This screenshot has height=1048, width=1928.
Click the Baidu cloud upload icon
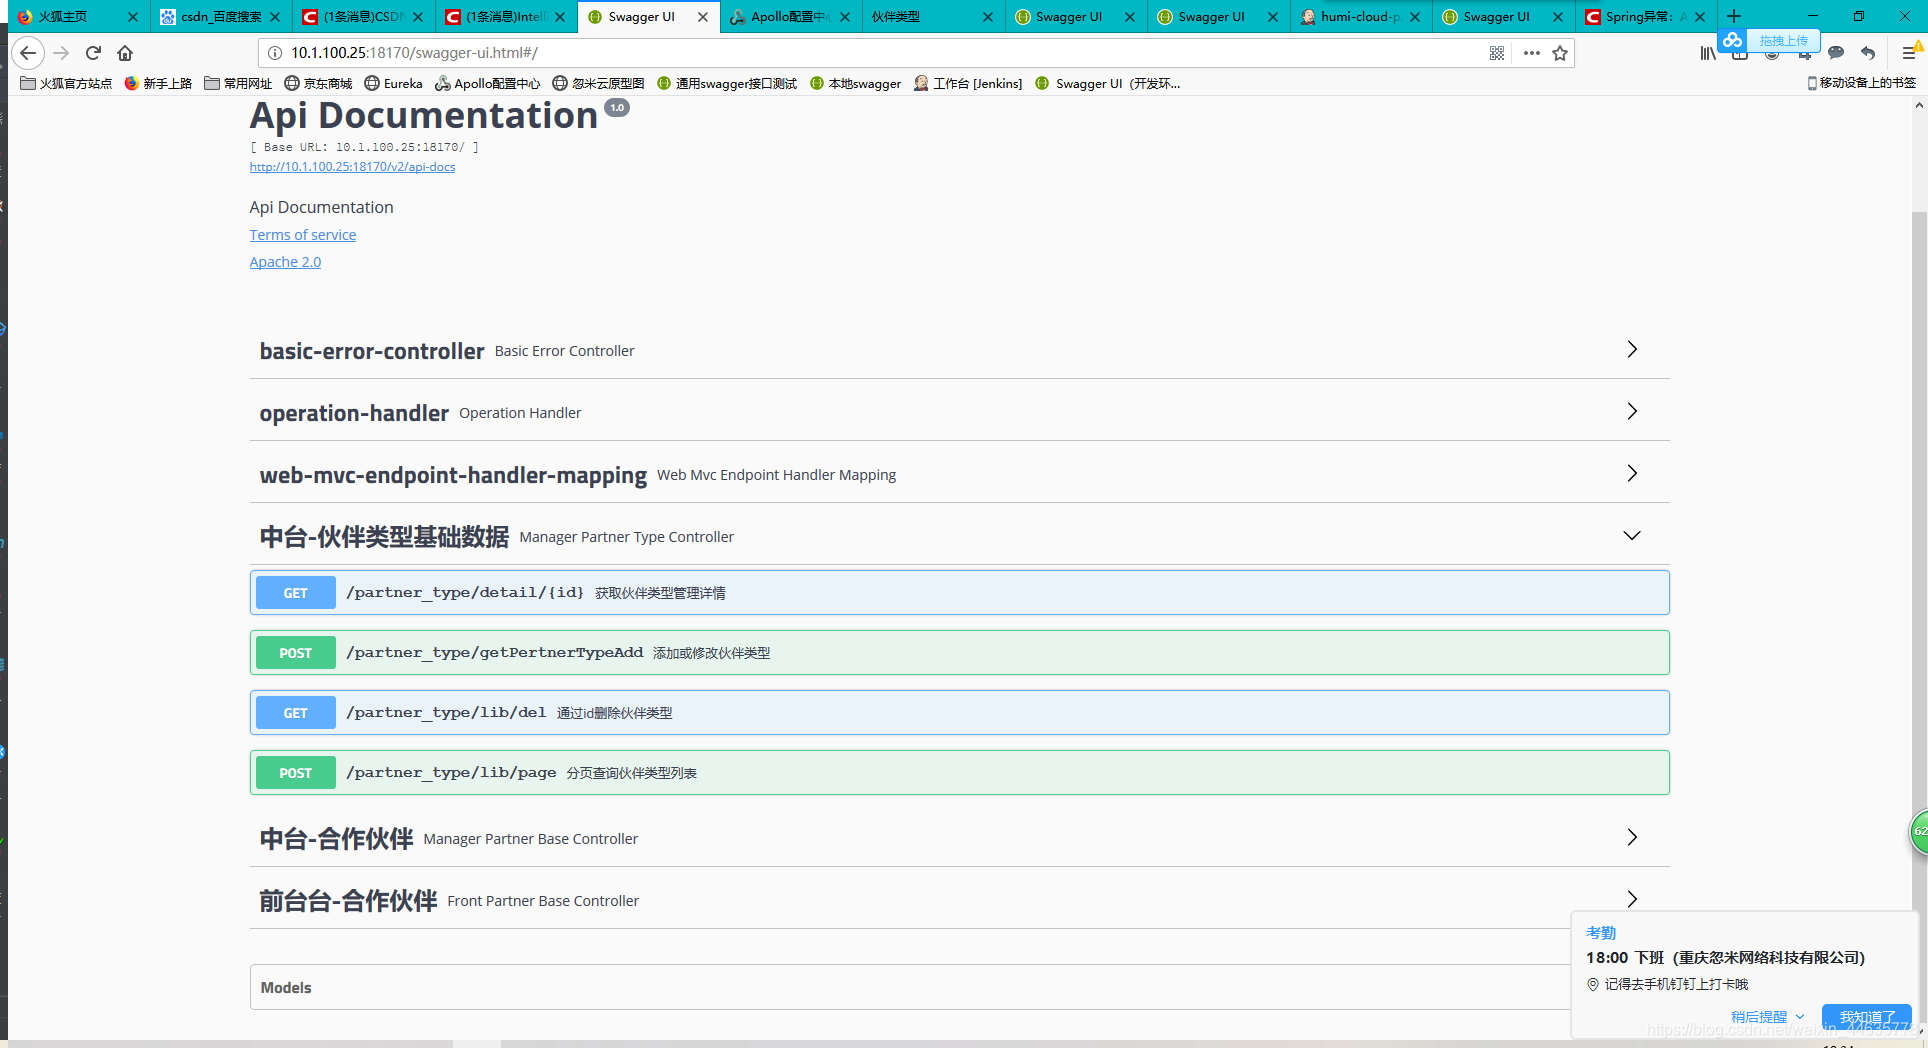pyautogui.click(x=1732, y=40)
